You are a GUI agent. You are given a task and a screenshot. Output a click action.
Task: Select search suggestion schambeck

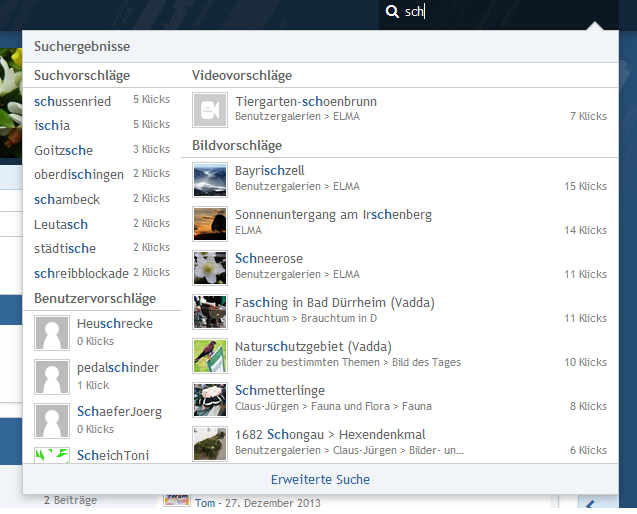tap(67, 200)
